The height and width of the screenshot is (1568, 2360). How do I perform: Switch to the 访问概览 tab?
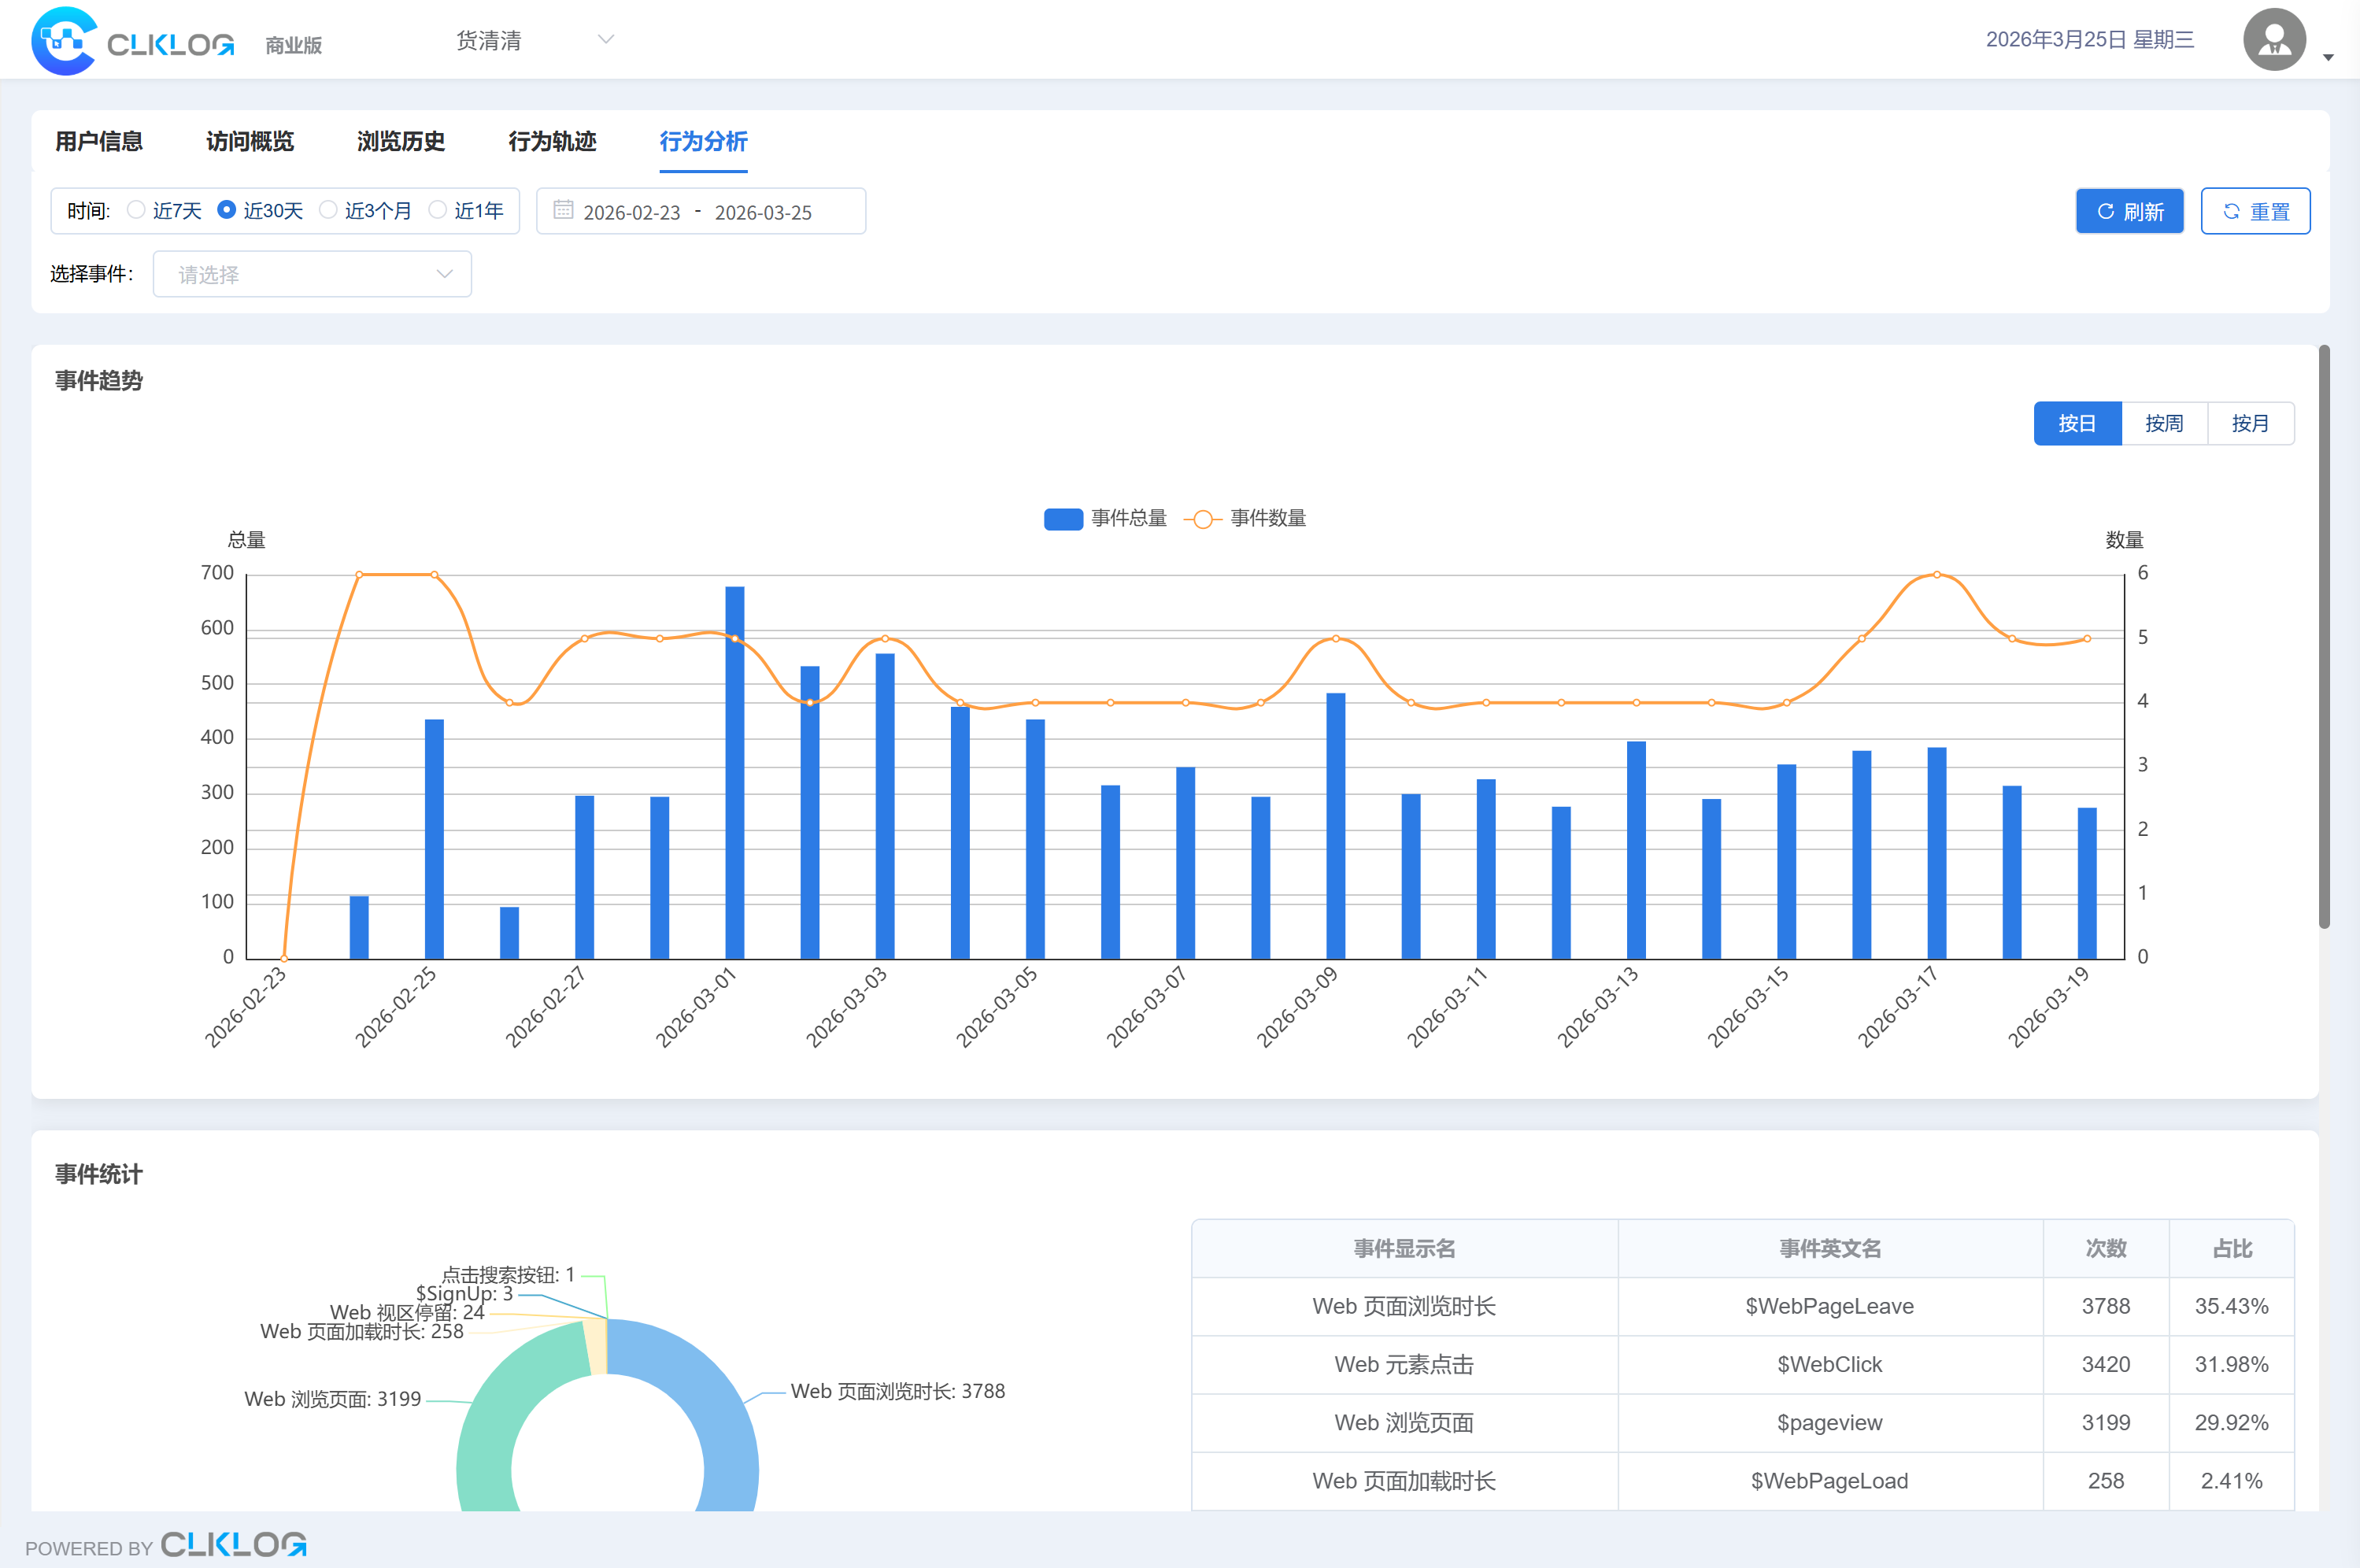click(x=250, y=141)
